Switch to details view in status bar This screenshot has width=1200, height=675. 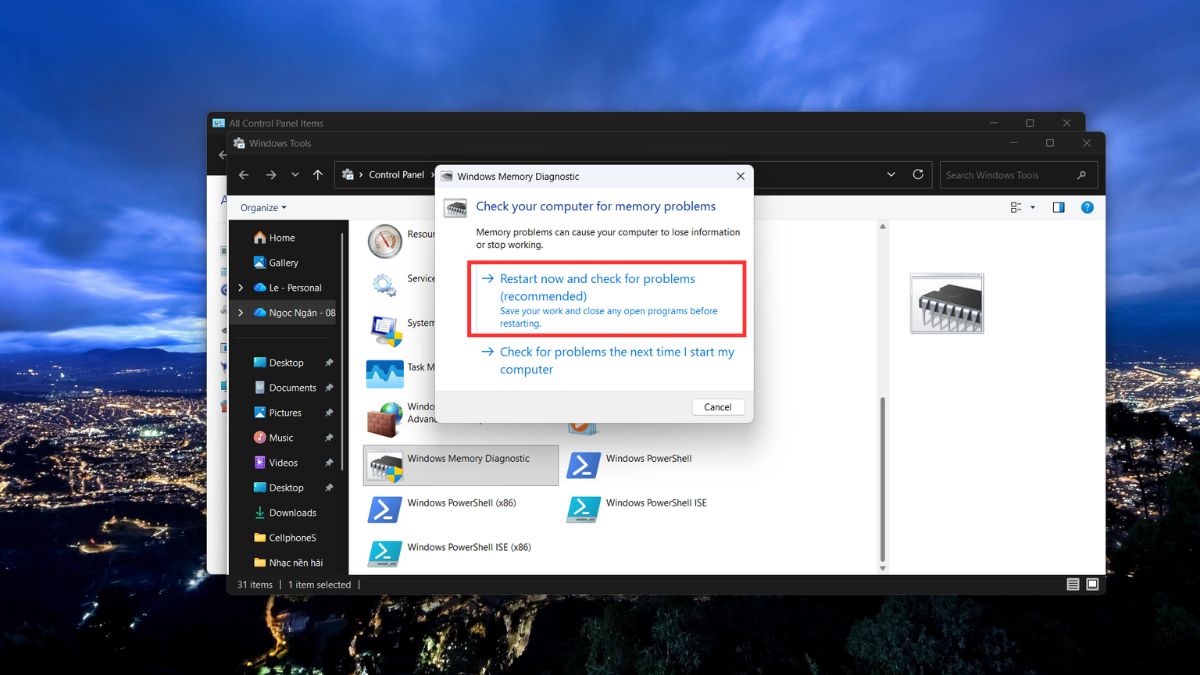click(x=1073, y=584)
